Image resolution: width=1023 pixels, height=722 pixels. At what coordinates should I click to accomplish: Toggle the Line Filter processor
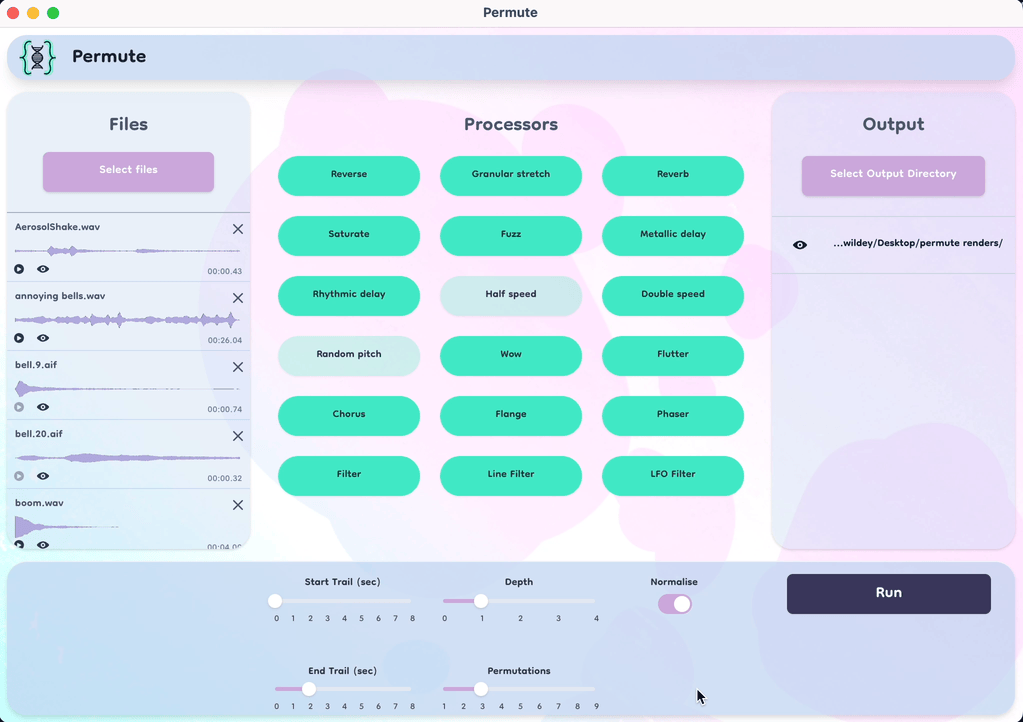click(x=511, y=475)
